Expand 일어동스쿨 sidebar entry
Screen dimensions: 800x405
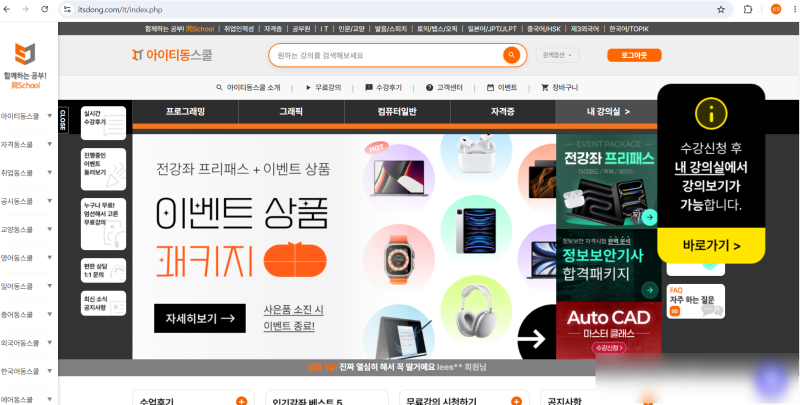click(49, 286)
